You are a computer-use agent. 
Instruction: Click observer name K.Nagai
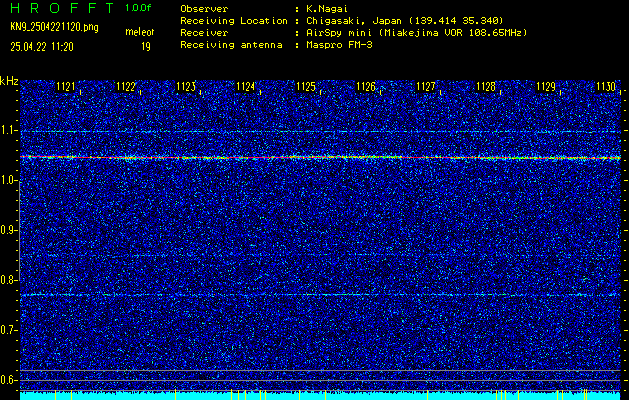pos(327,9)
